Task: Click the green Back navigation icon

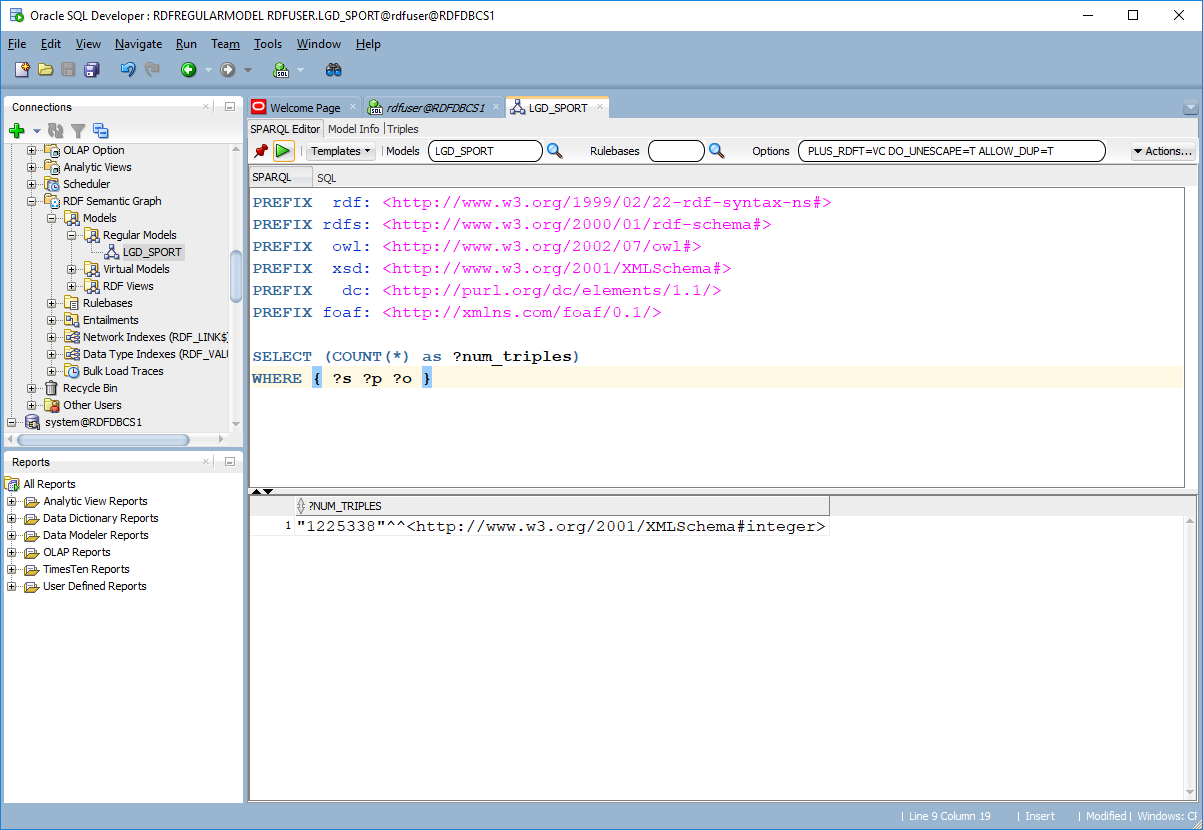Action: tap(188, 70)
